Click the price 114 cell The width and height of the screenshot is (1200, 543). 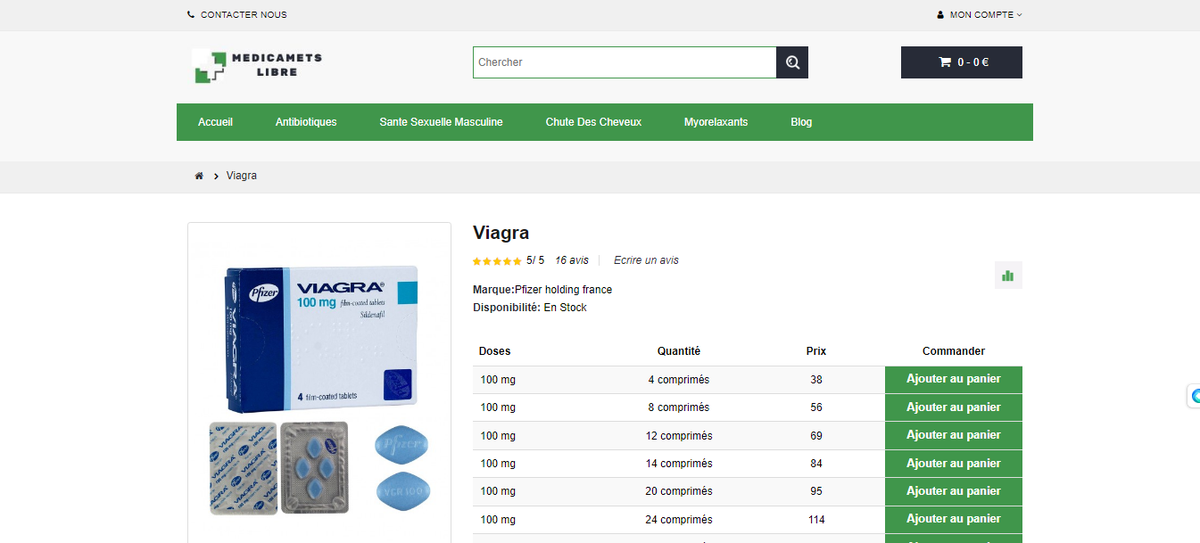point(816,520)
